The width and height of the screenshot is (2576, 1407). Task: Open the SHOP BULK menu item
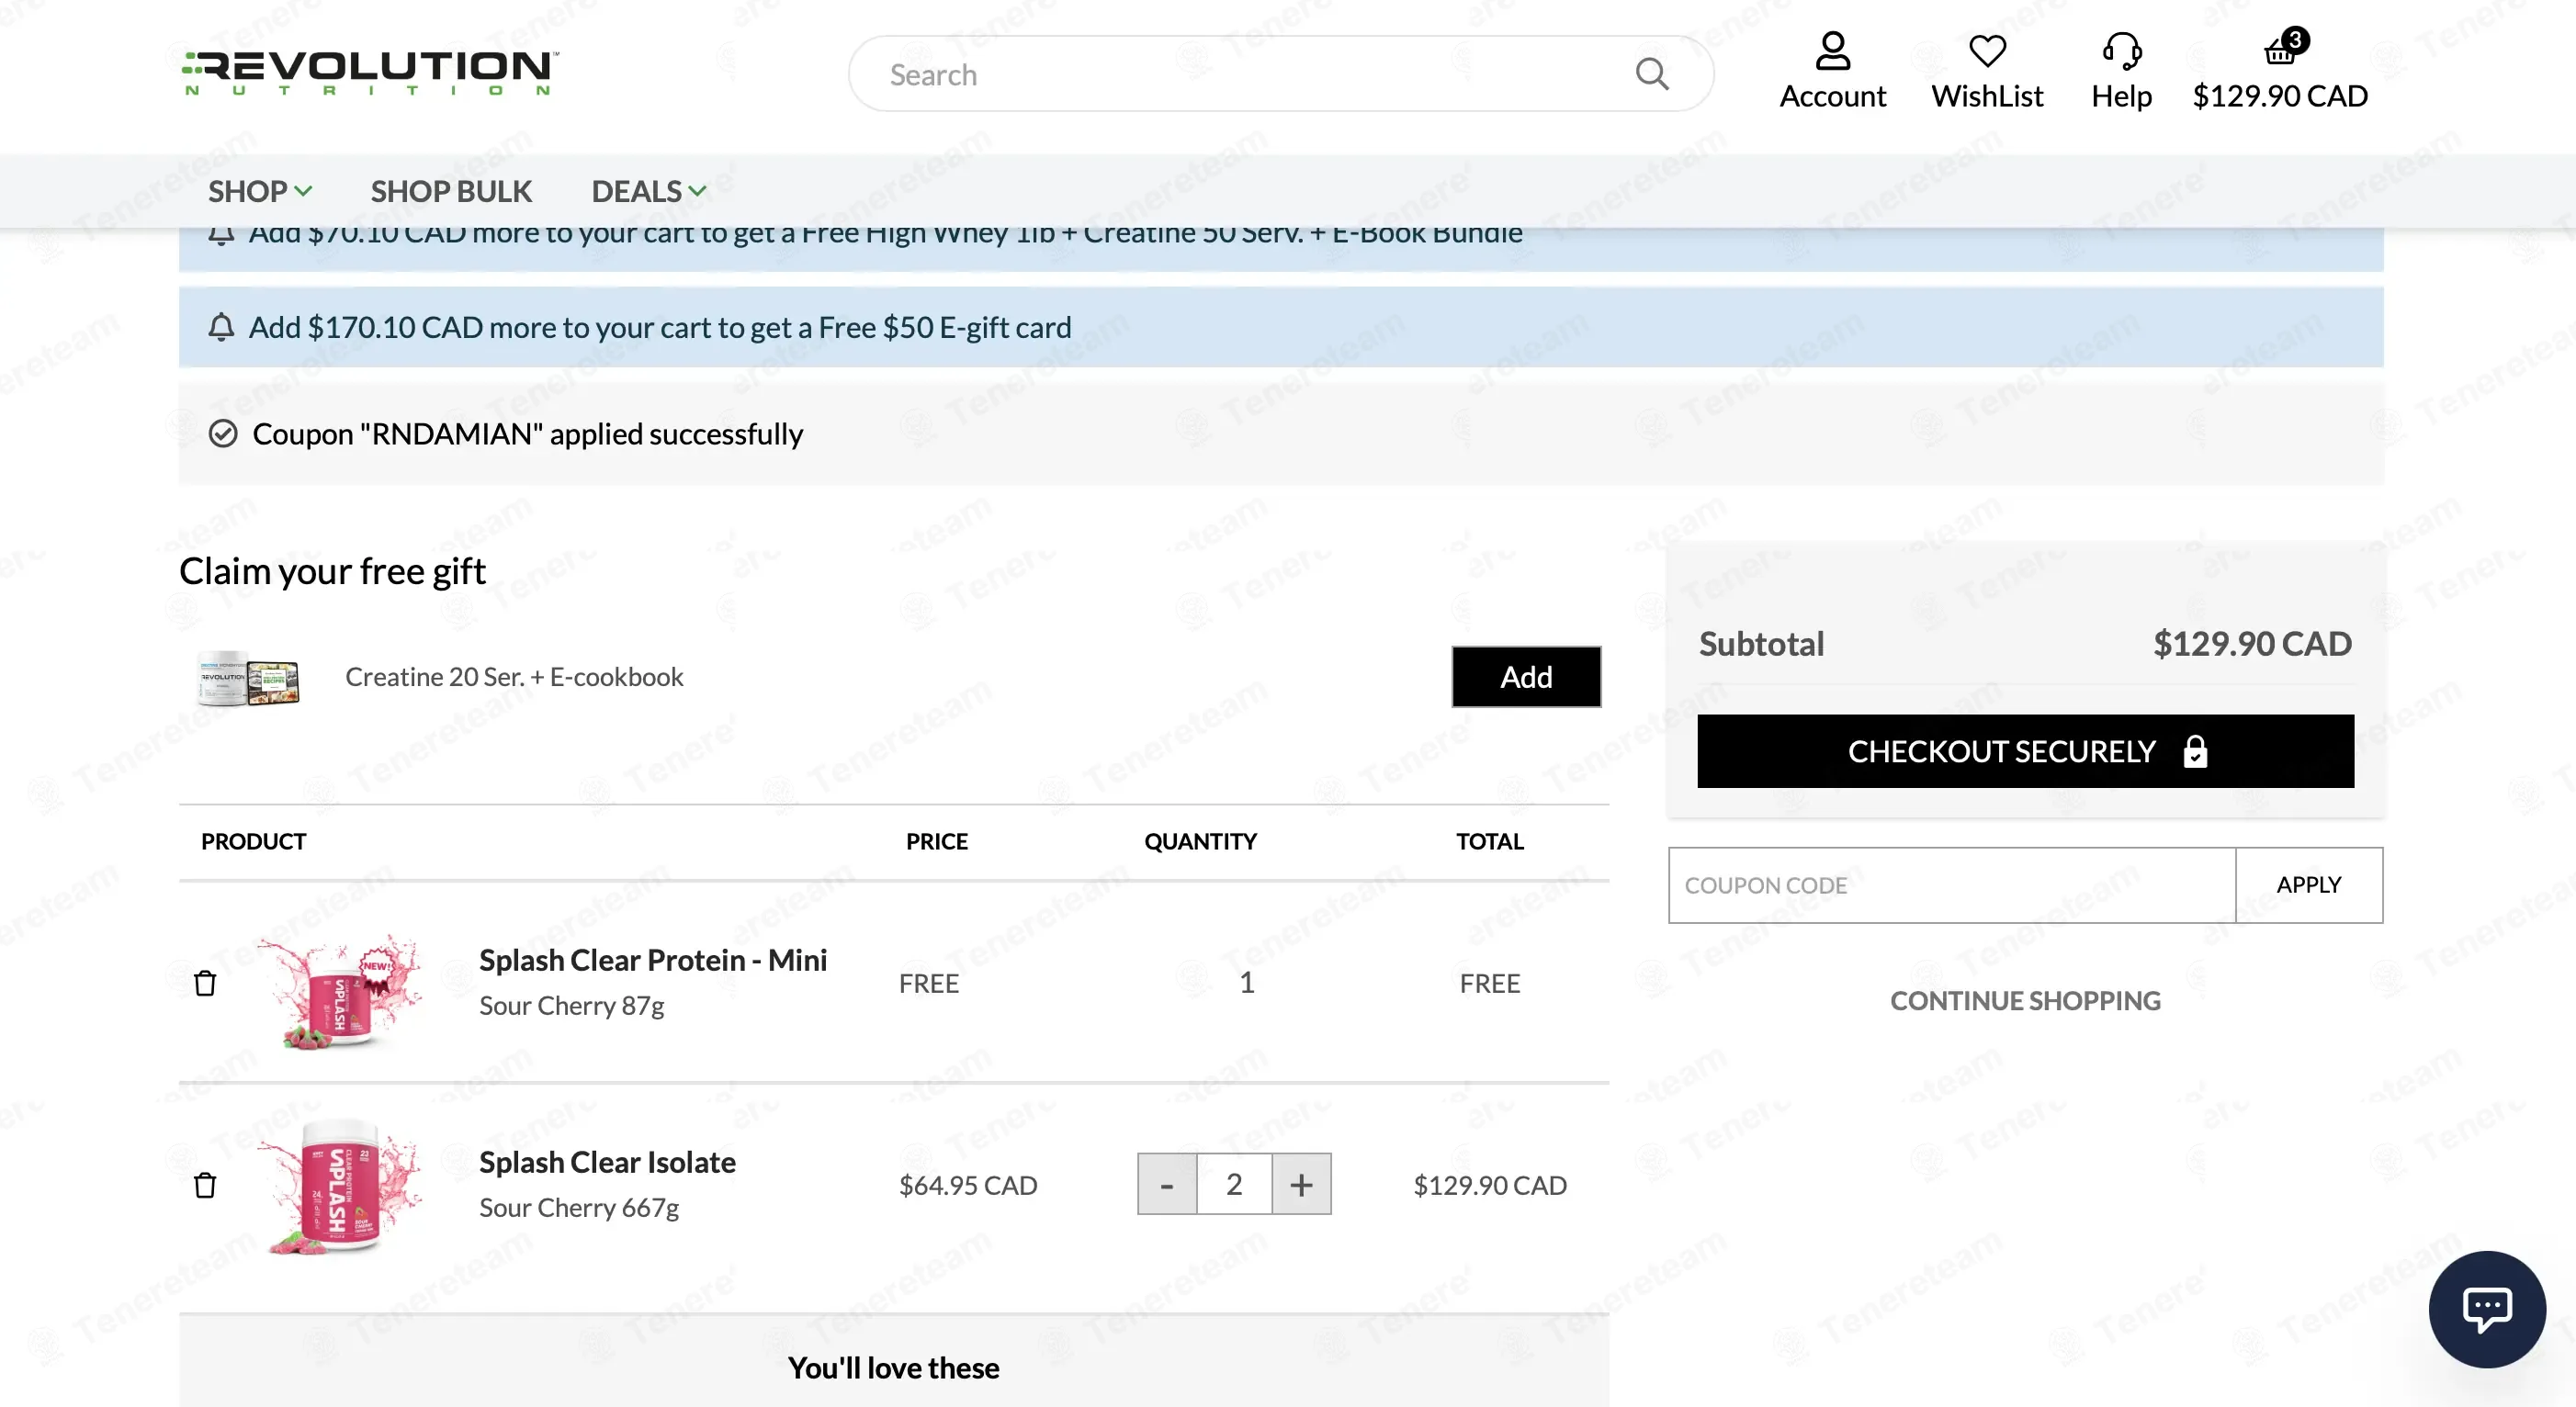(451, 190)
